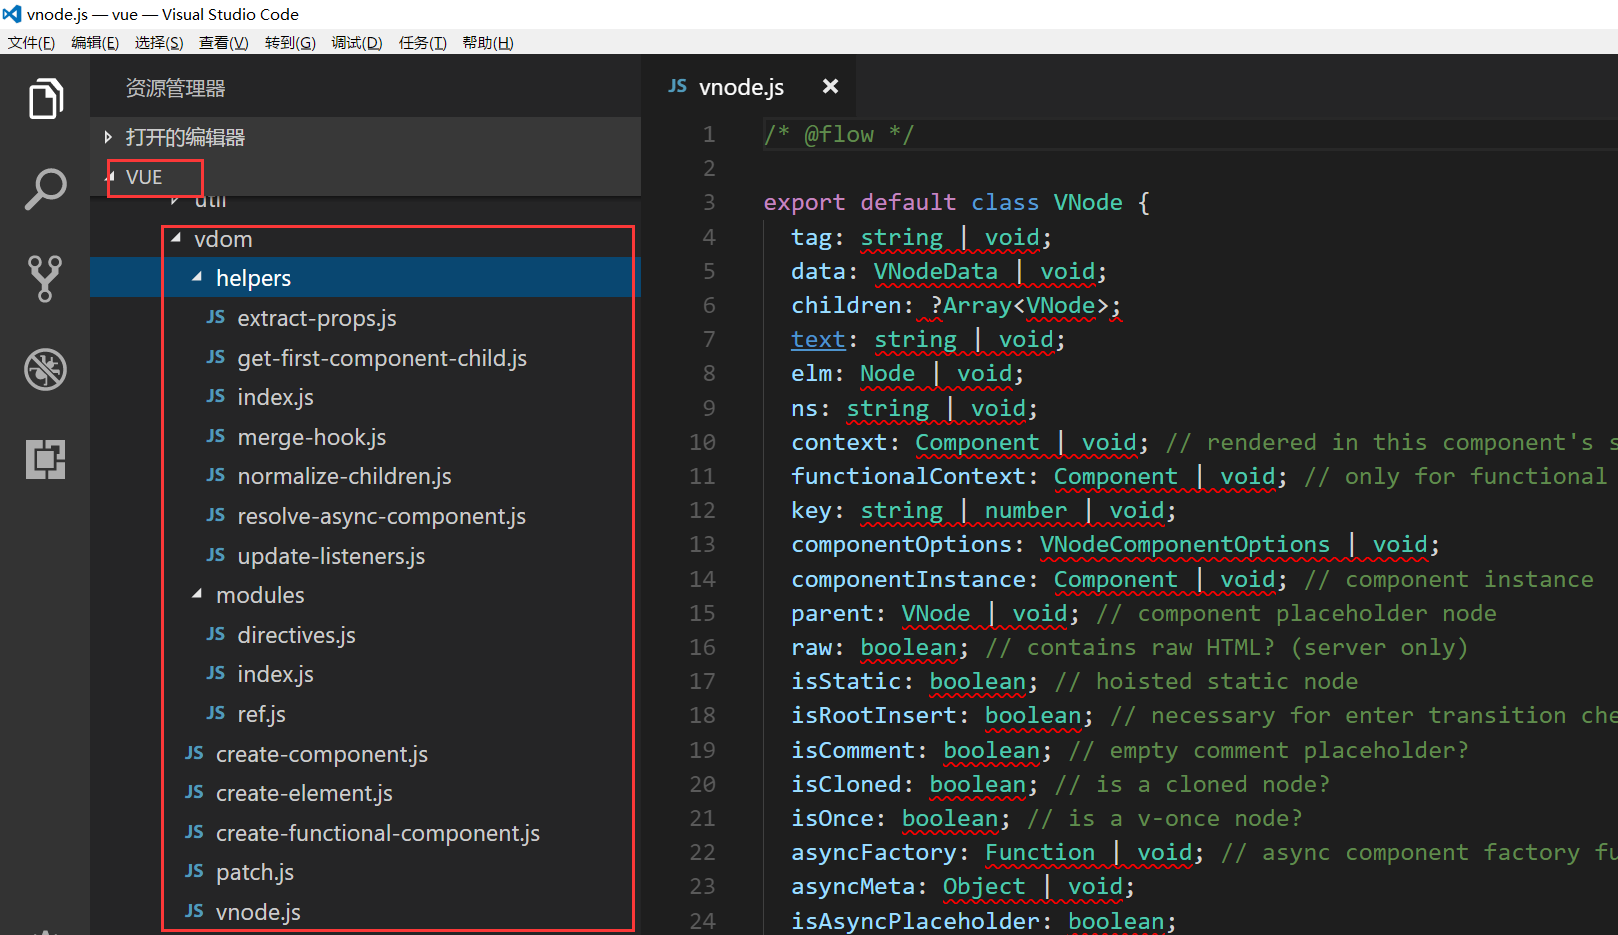Image resolution: width=1618 pixels, height=935 pixels.
Task: Click 'asyncFactory' property on line 22
Action: pos(874,852)
